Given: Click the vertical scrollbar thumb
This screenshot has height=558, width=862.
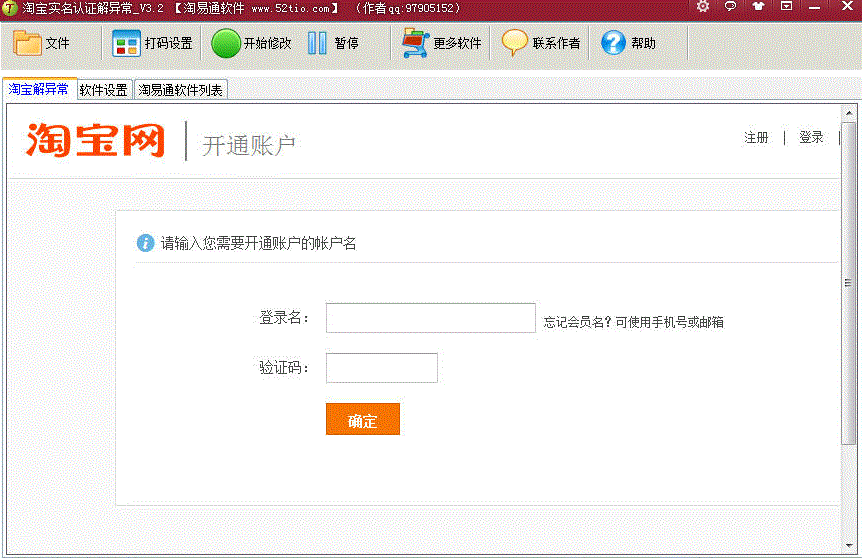Looking at the screenshot, I should (849, 283).
